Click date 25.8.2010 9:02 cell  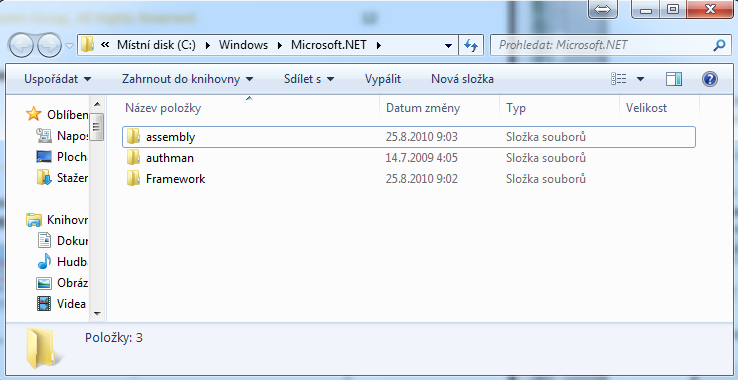tap(422, 179)
